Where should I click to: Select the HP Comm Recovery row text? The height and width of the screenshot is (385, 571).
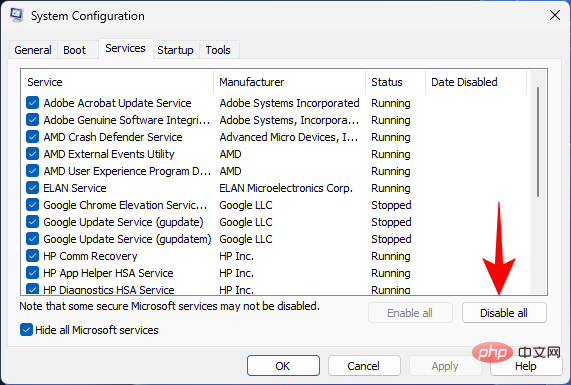[x=90, y=256]
